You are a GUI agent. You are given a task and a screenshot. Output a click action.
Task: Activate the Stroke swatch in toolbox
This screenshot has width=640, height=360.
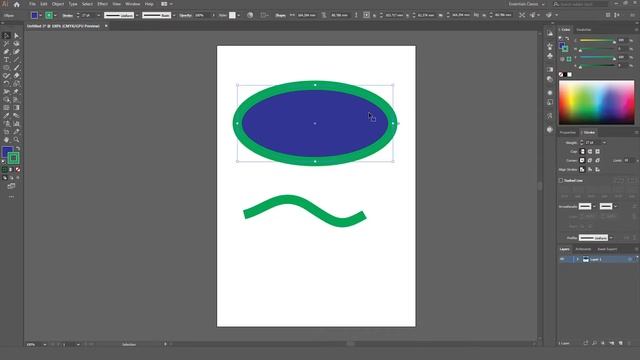click(x=13, y=158)
